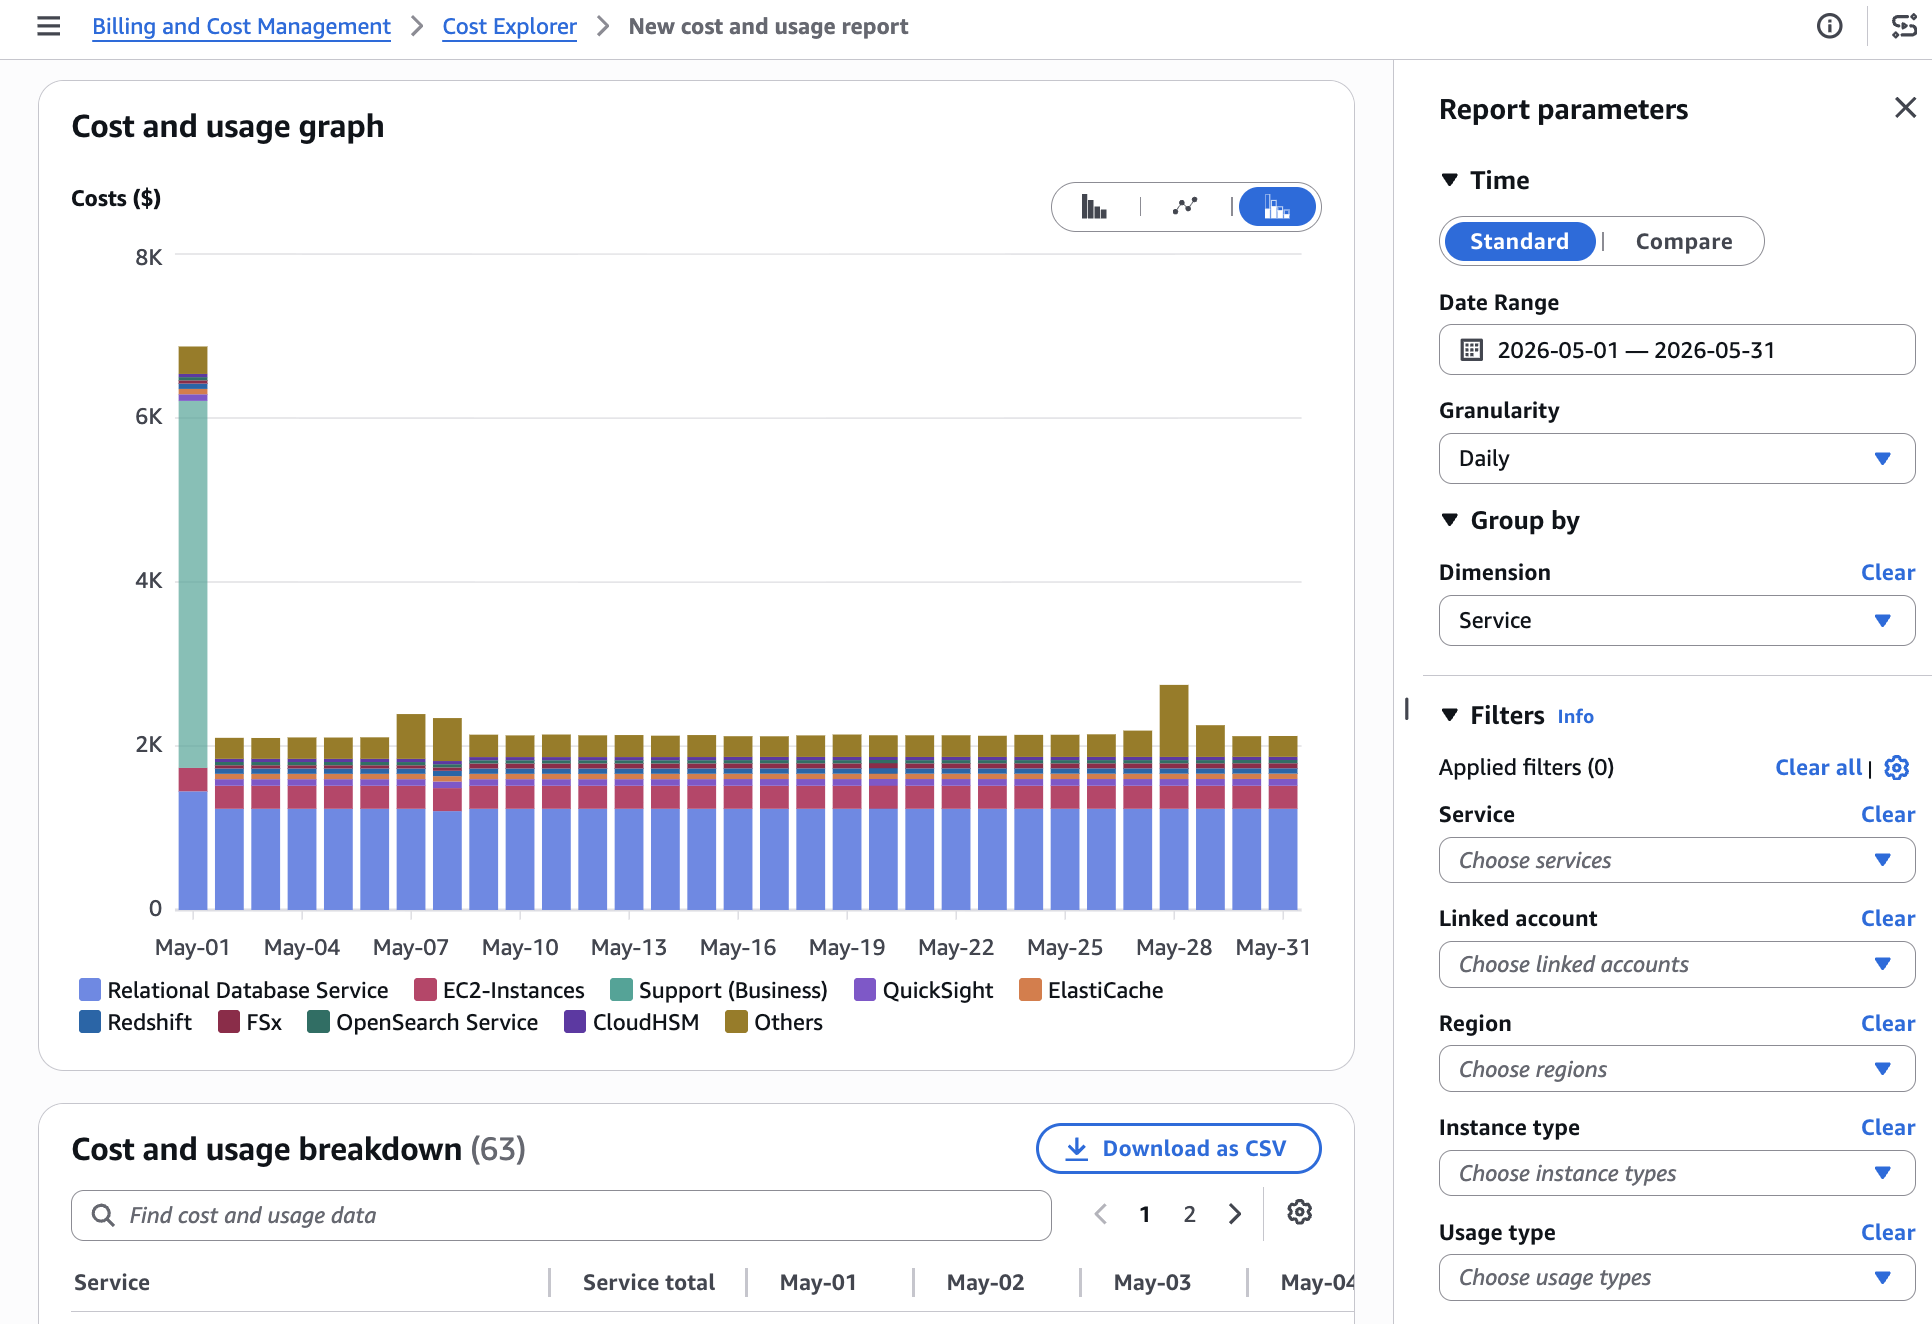Toggle Others legend swatch

(x=736, y=1022)
